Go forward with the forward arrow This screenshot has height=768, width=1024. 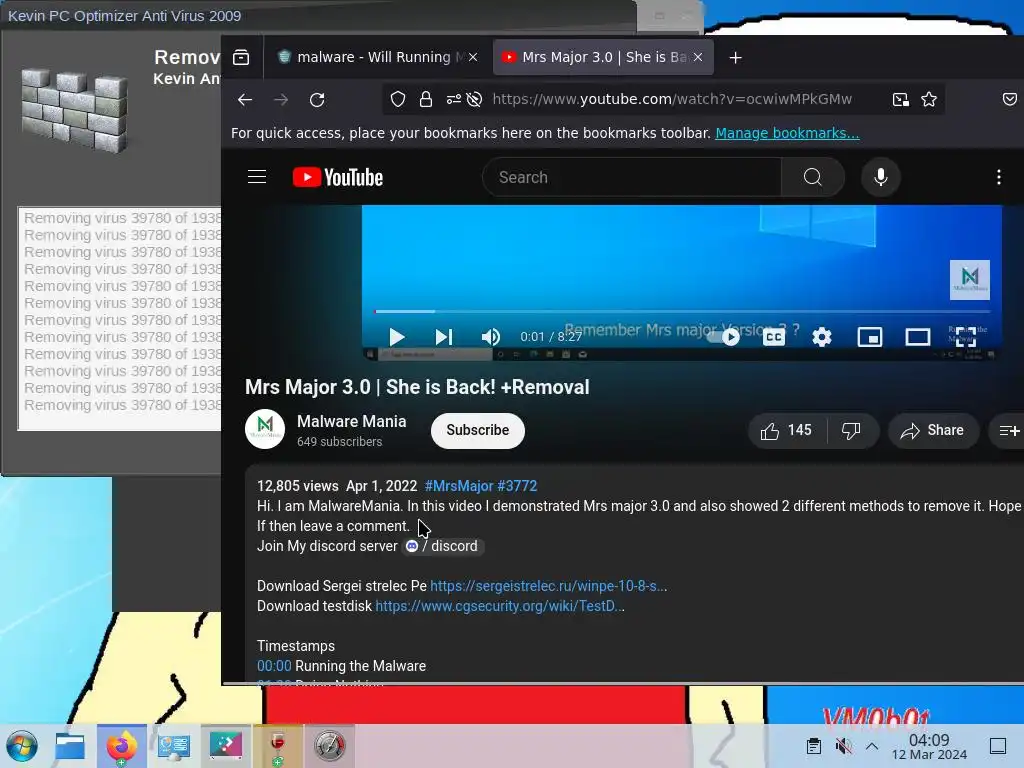click(281, 99)
